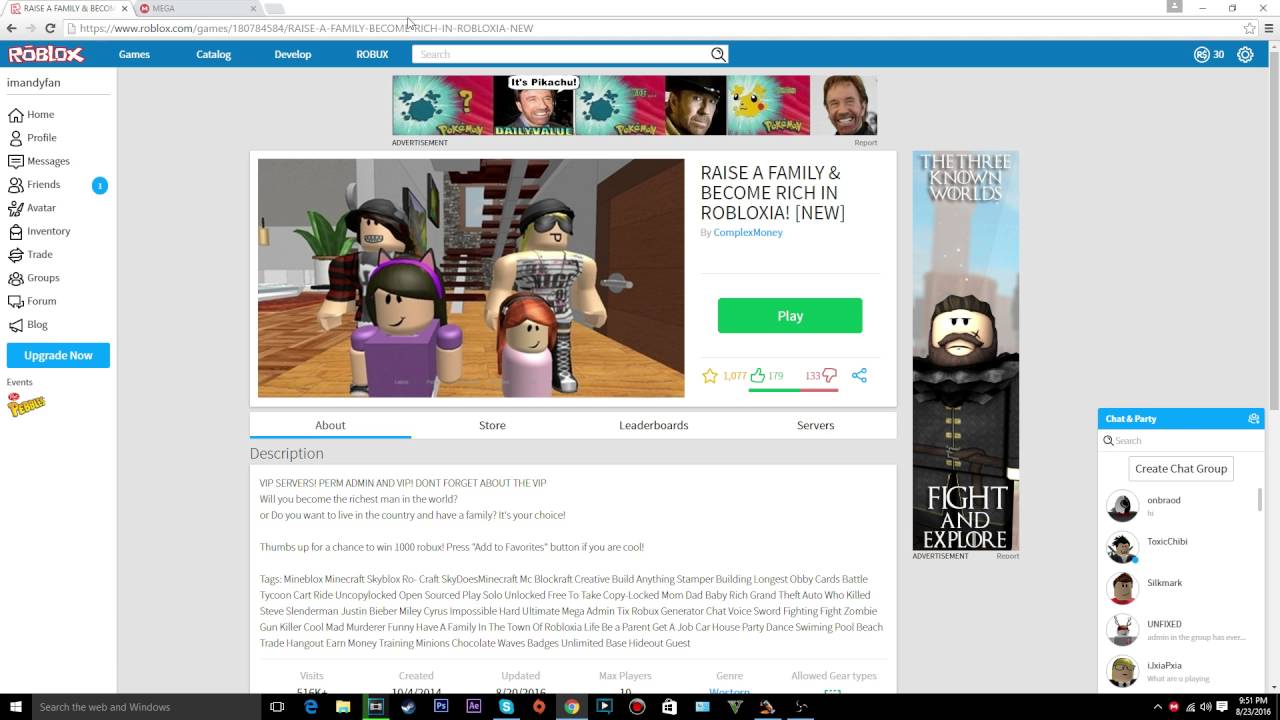This screenshot has width=1280, height=720.
Task: Open Trade in the sidebar
Action: [31, 255]
